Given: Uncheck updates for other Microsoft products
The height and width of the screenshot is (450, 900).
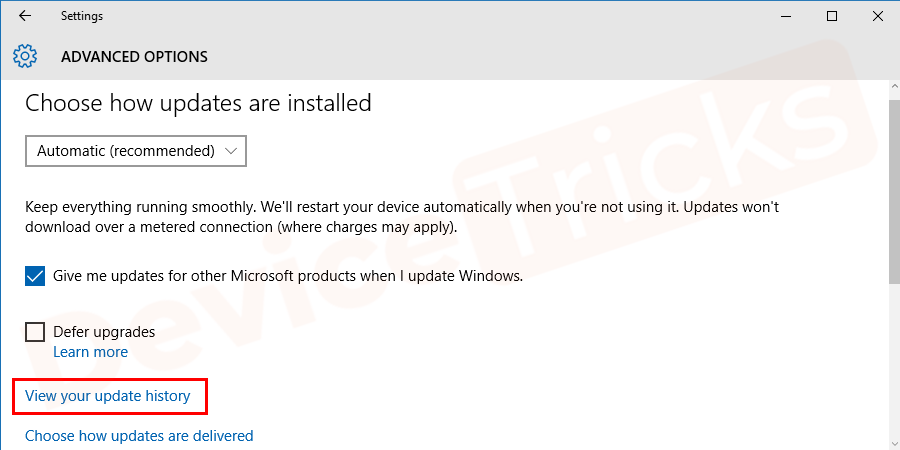Looking at the screenshot, I should (x=35, y=276).
